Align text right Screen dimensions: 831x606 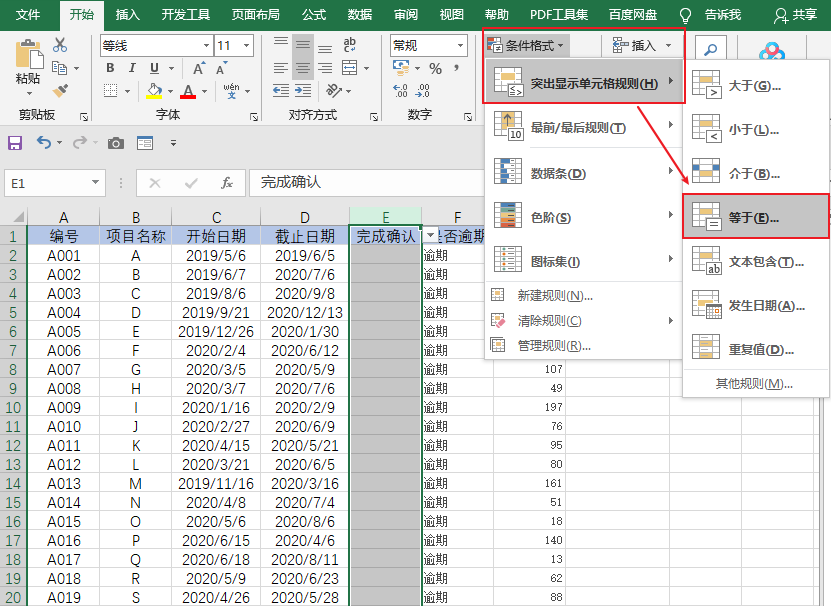(325, 68)
